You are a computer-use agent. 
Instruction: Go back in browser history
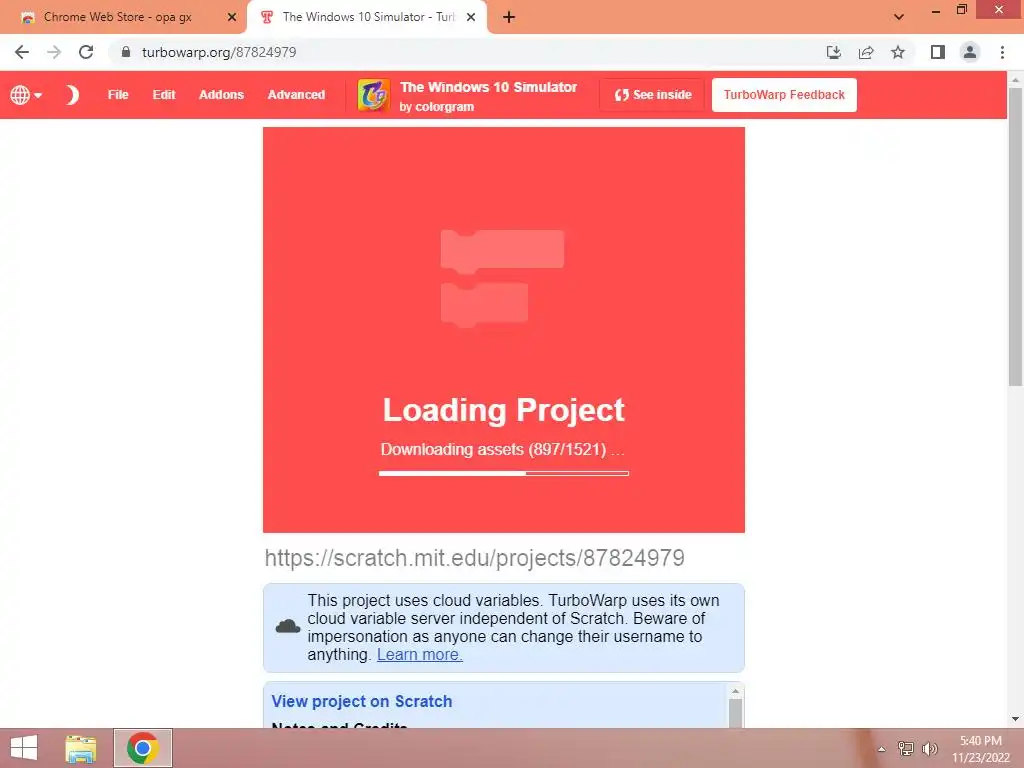click(22, 52)
